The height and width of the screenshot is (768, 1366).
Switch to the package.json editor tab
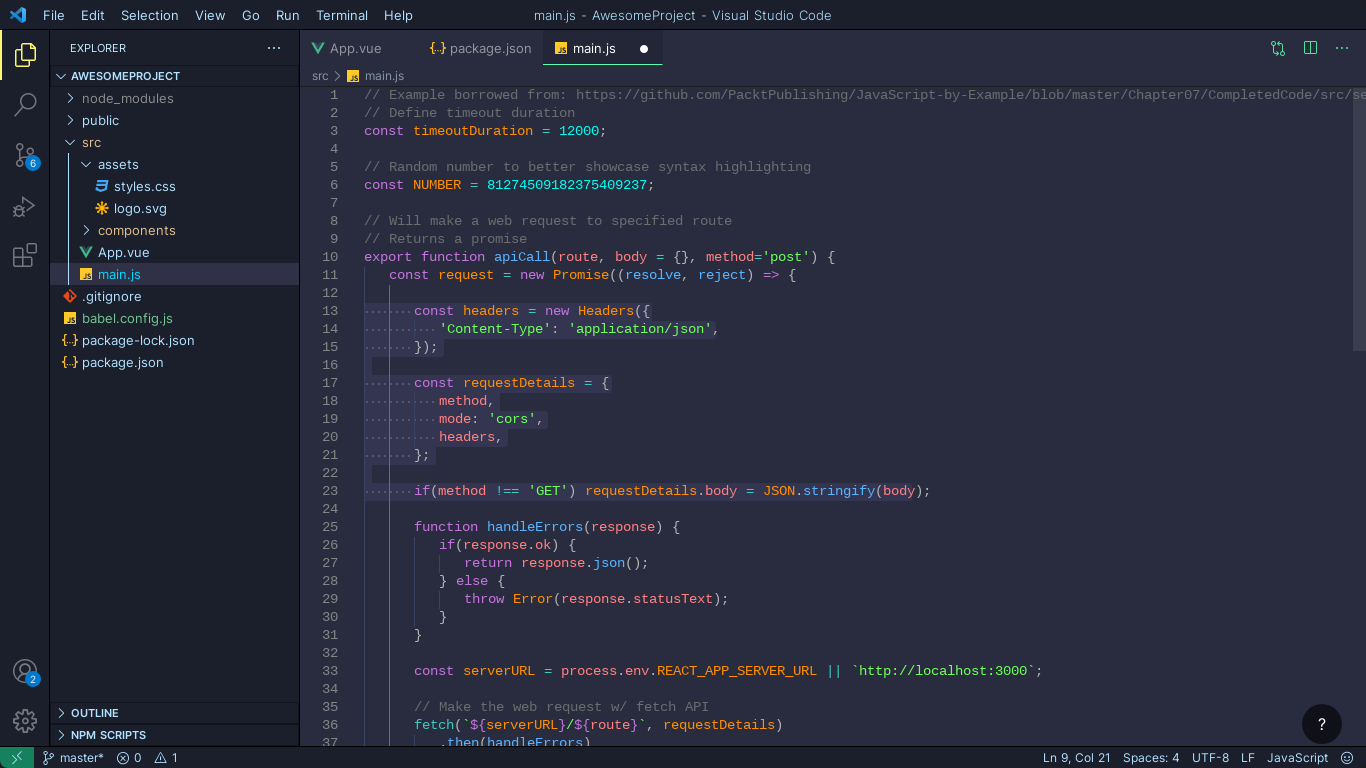tap(480, 48)
